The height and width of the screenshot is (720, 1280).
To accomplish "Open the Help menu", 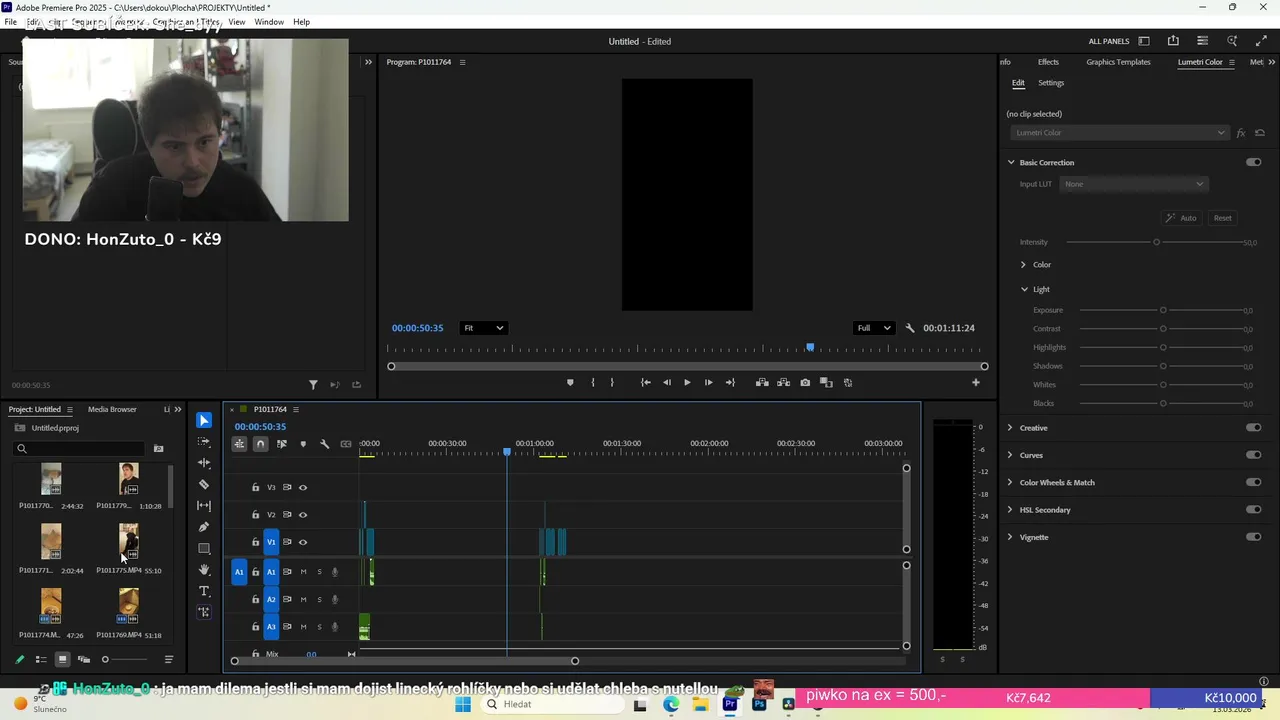I will point(301,22).
